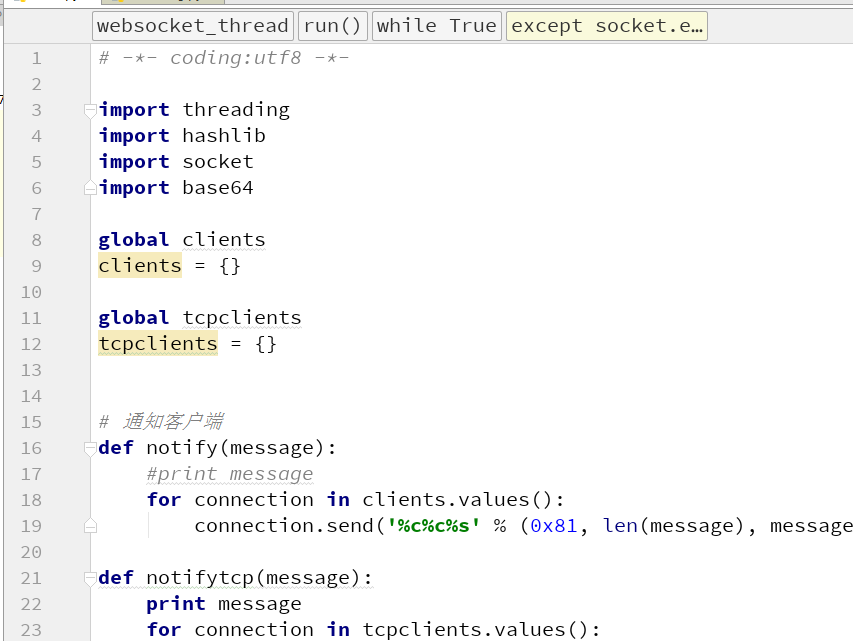Image resolution: width=853 pixels, height=641 pixels.
Task: Collapse the import block fold marker at line 3
Action: pyautogui.click(x=90, y=110)
